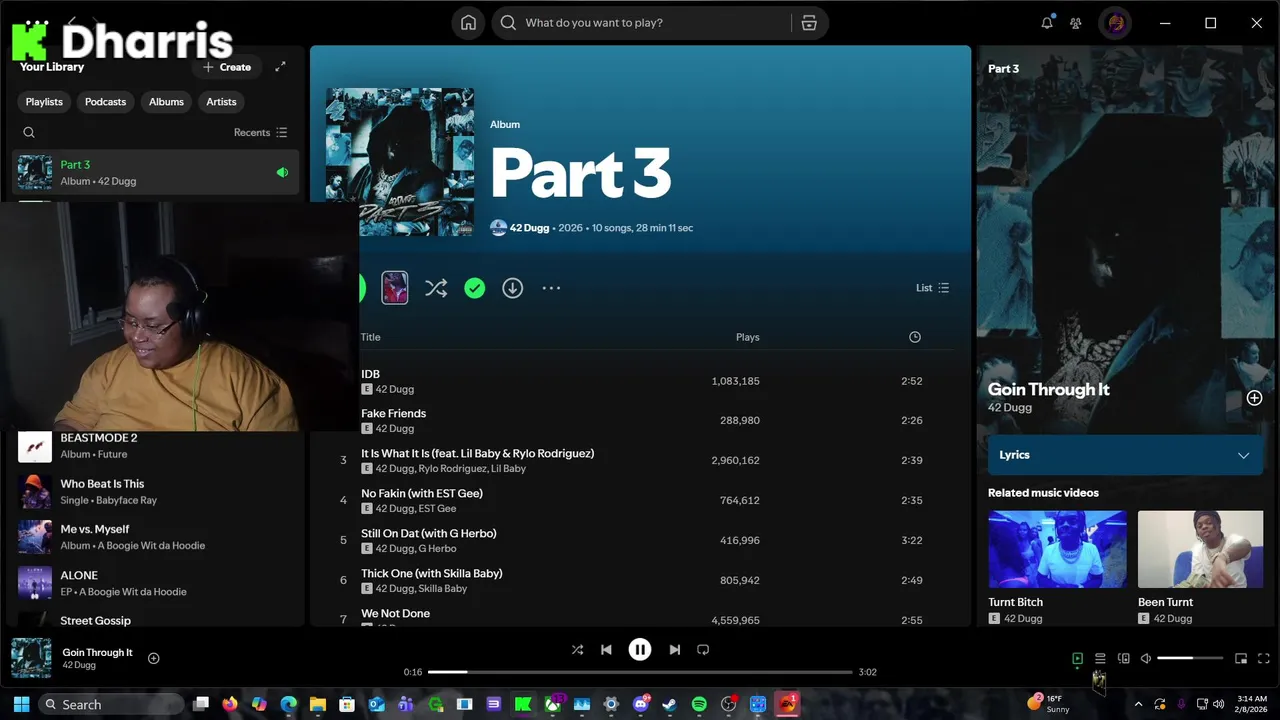
Task: Open the ALONE EP in the library
Action: [x=157, y=583]
